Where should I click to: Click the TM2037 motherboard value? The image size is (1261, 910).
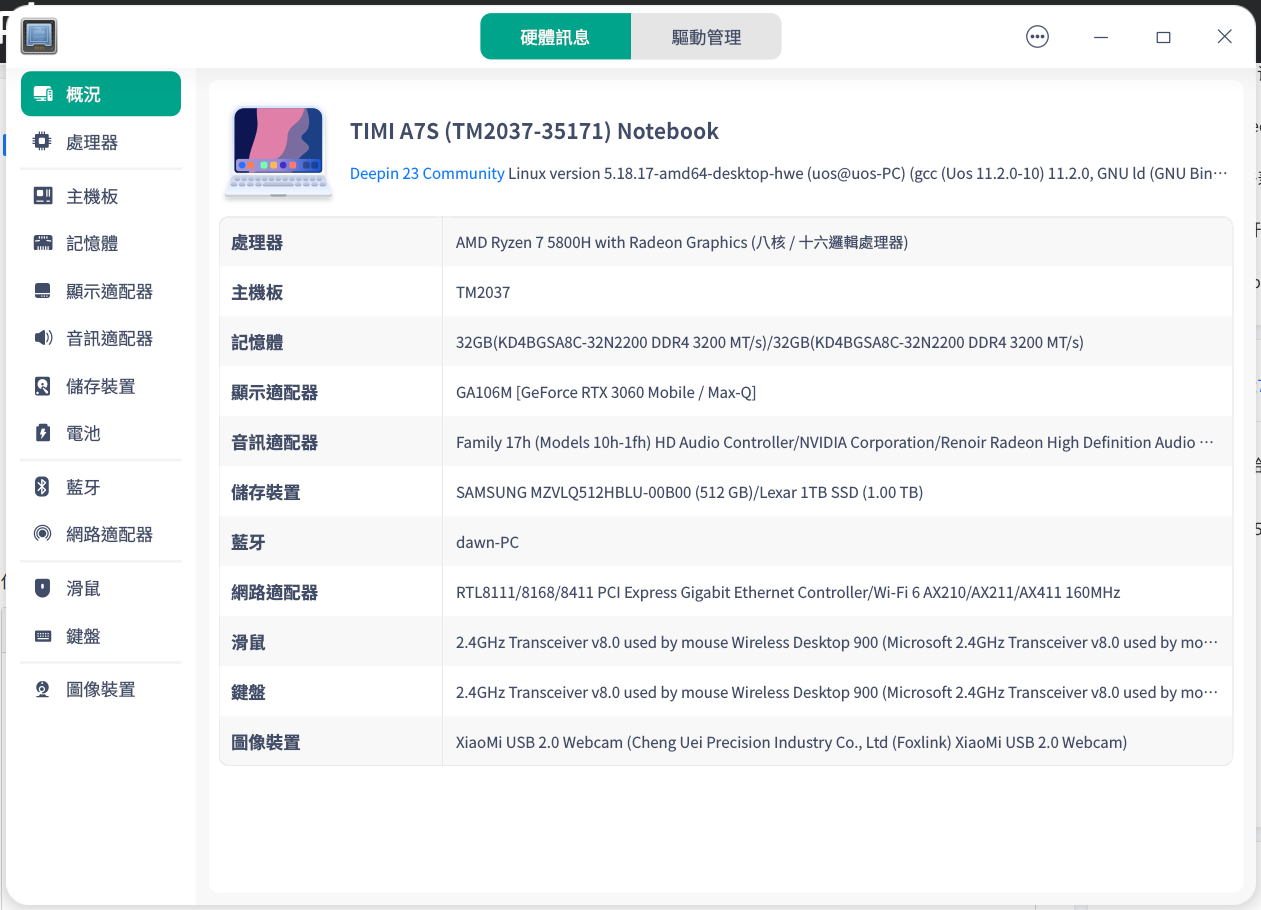[x=483, y=292]
